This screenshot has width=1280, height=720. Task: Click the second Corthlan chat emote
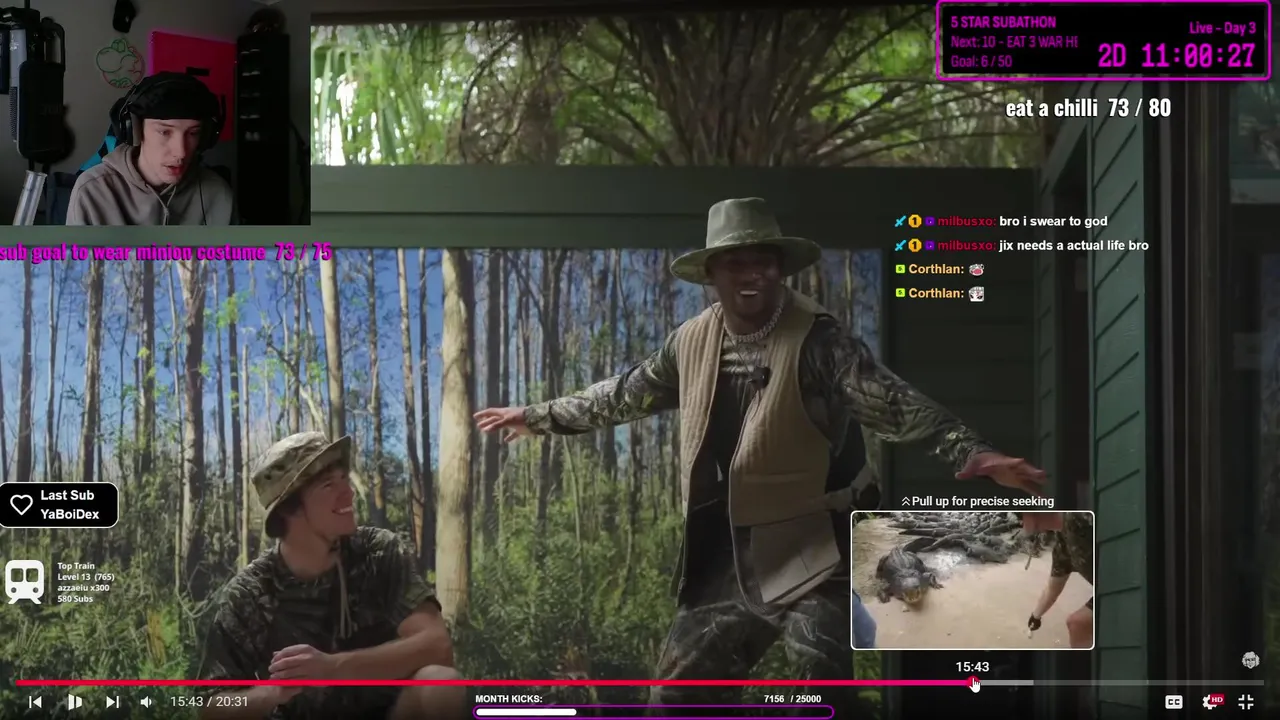[x=977, y=293]
